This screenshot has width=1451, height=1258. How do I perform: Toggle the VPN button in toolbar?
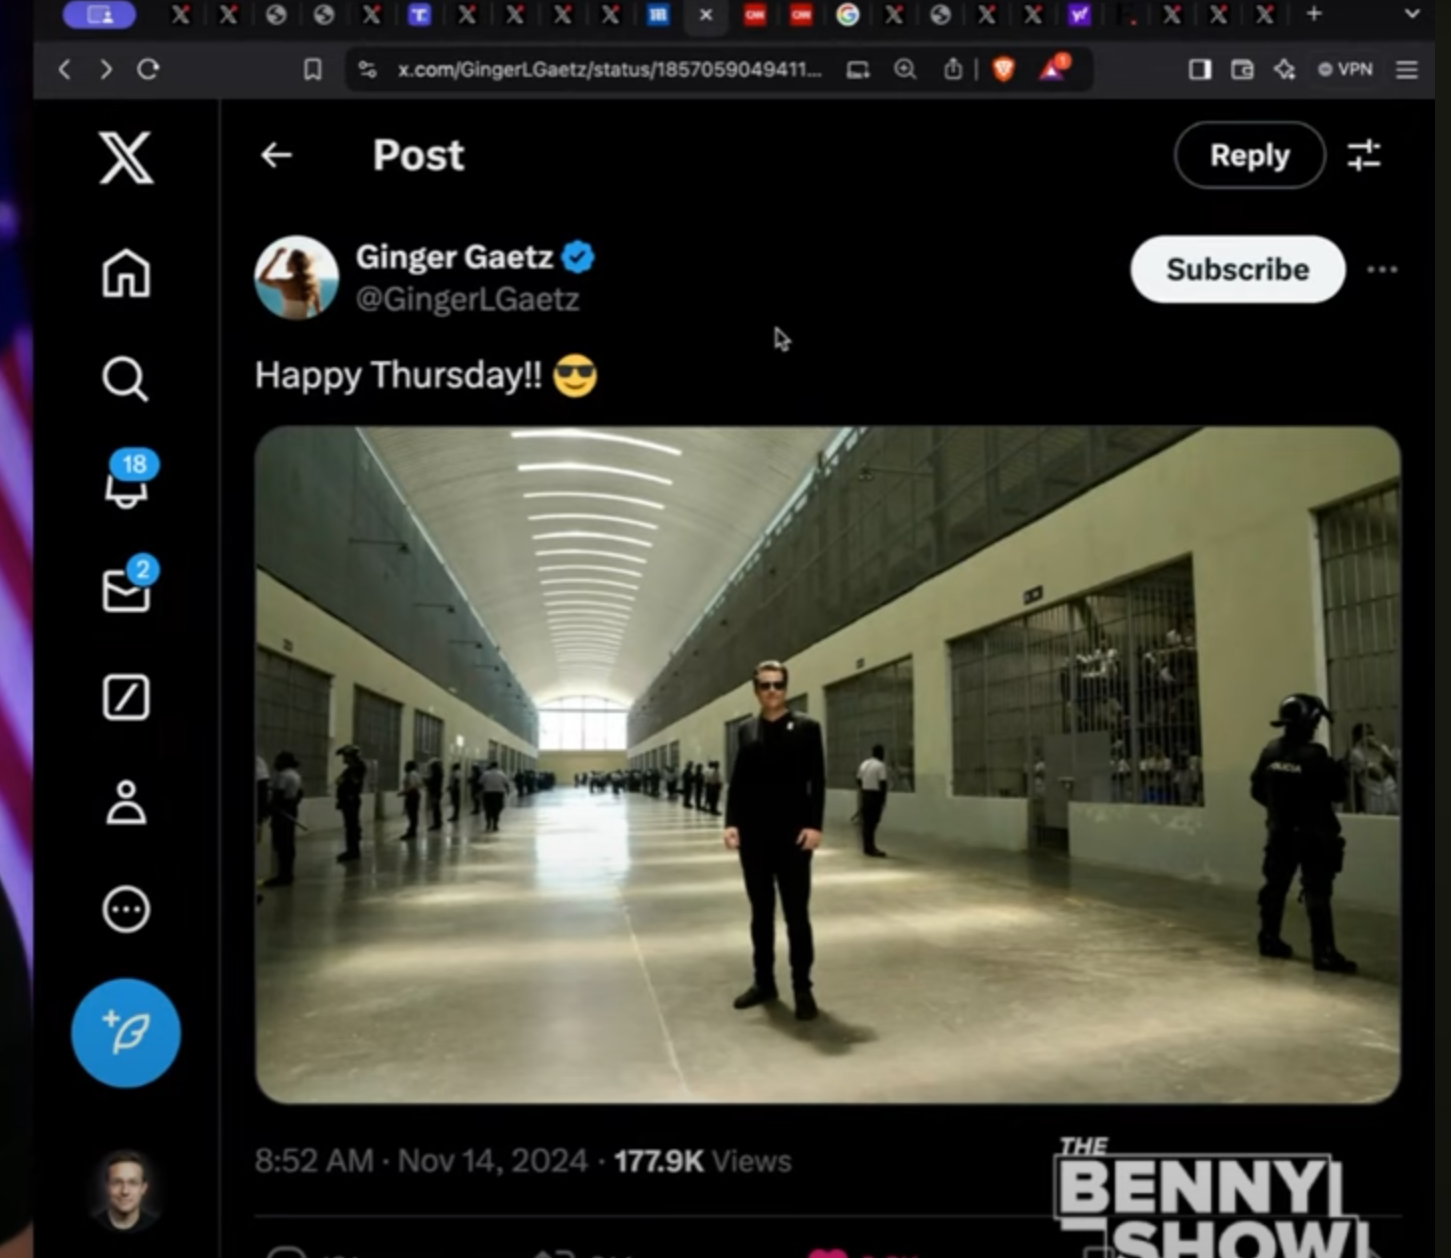coord(1345,69)
